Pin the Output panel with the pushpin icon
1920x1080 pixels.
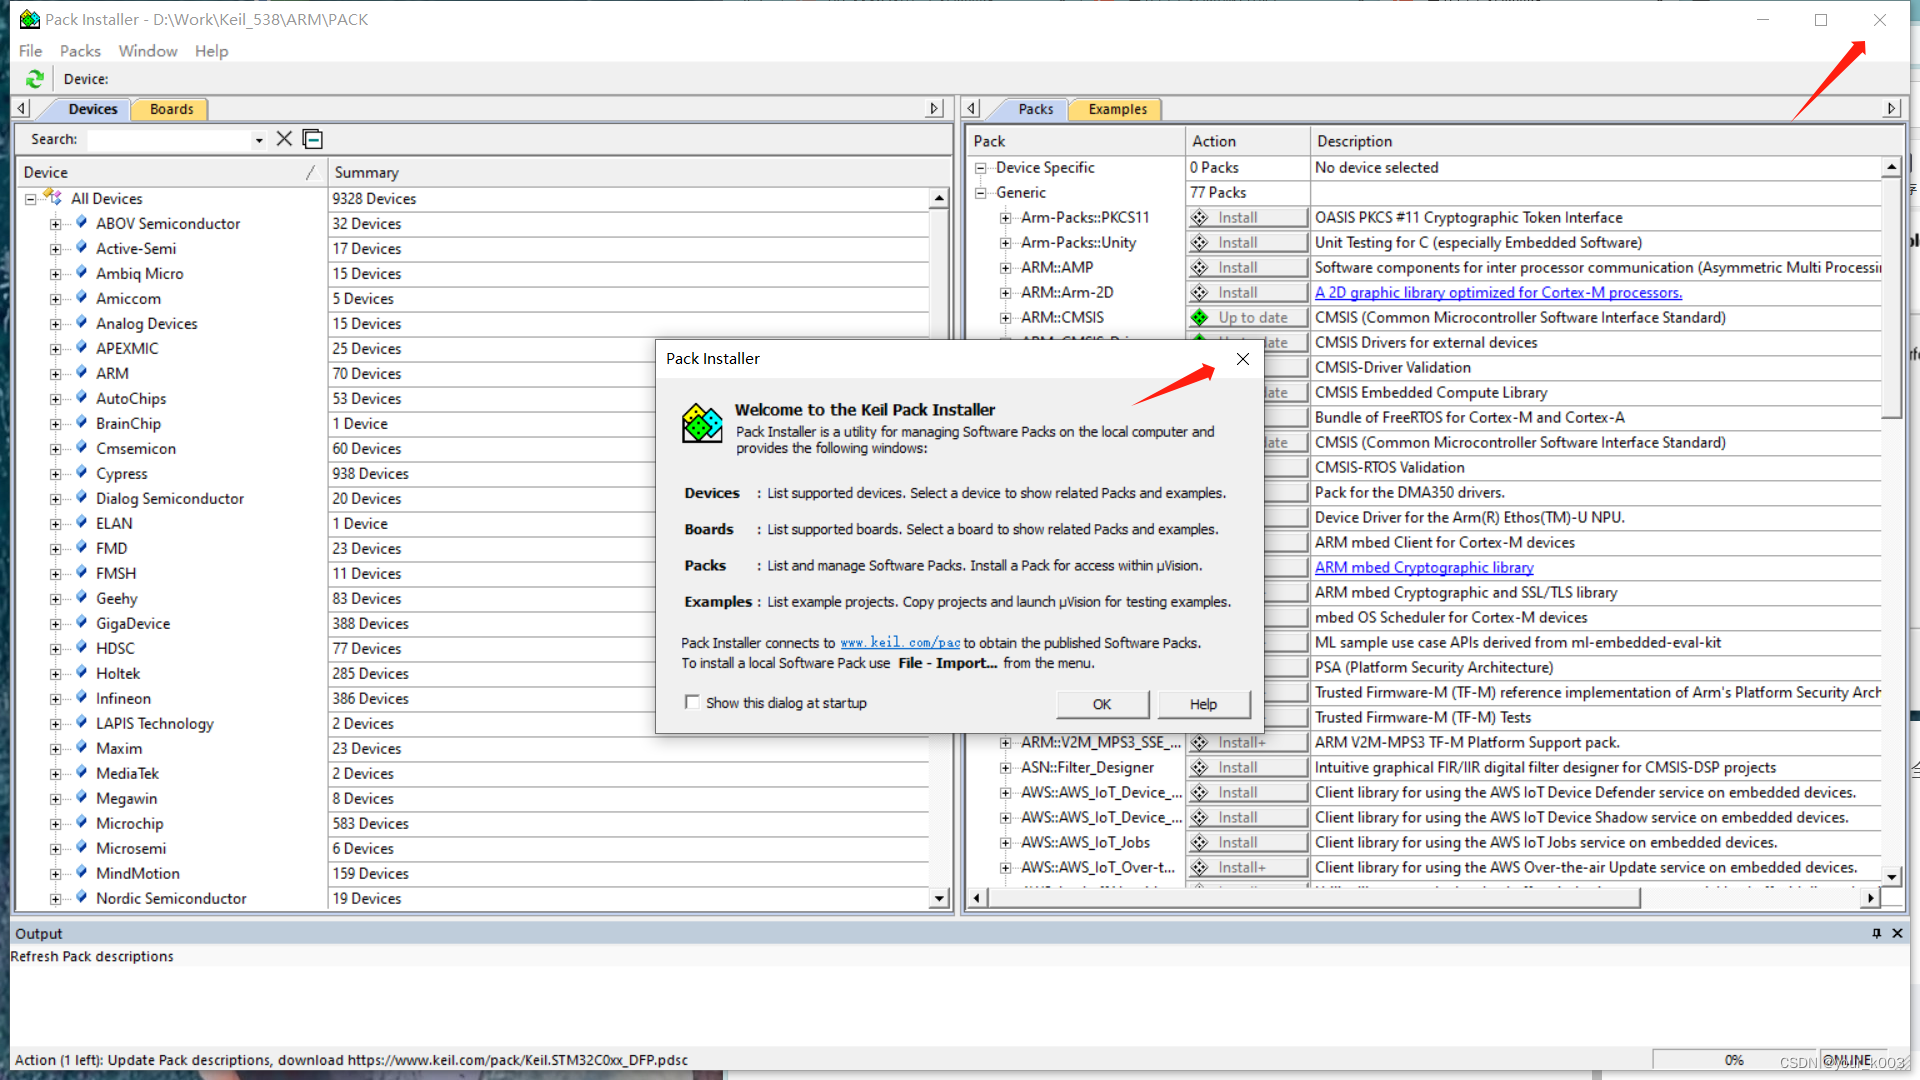[x=1876, y=933]
